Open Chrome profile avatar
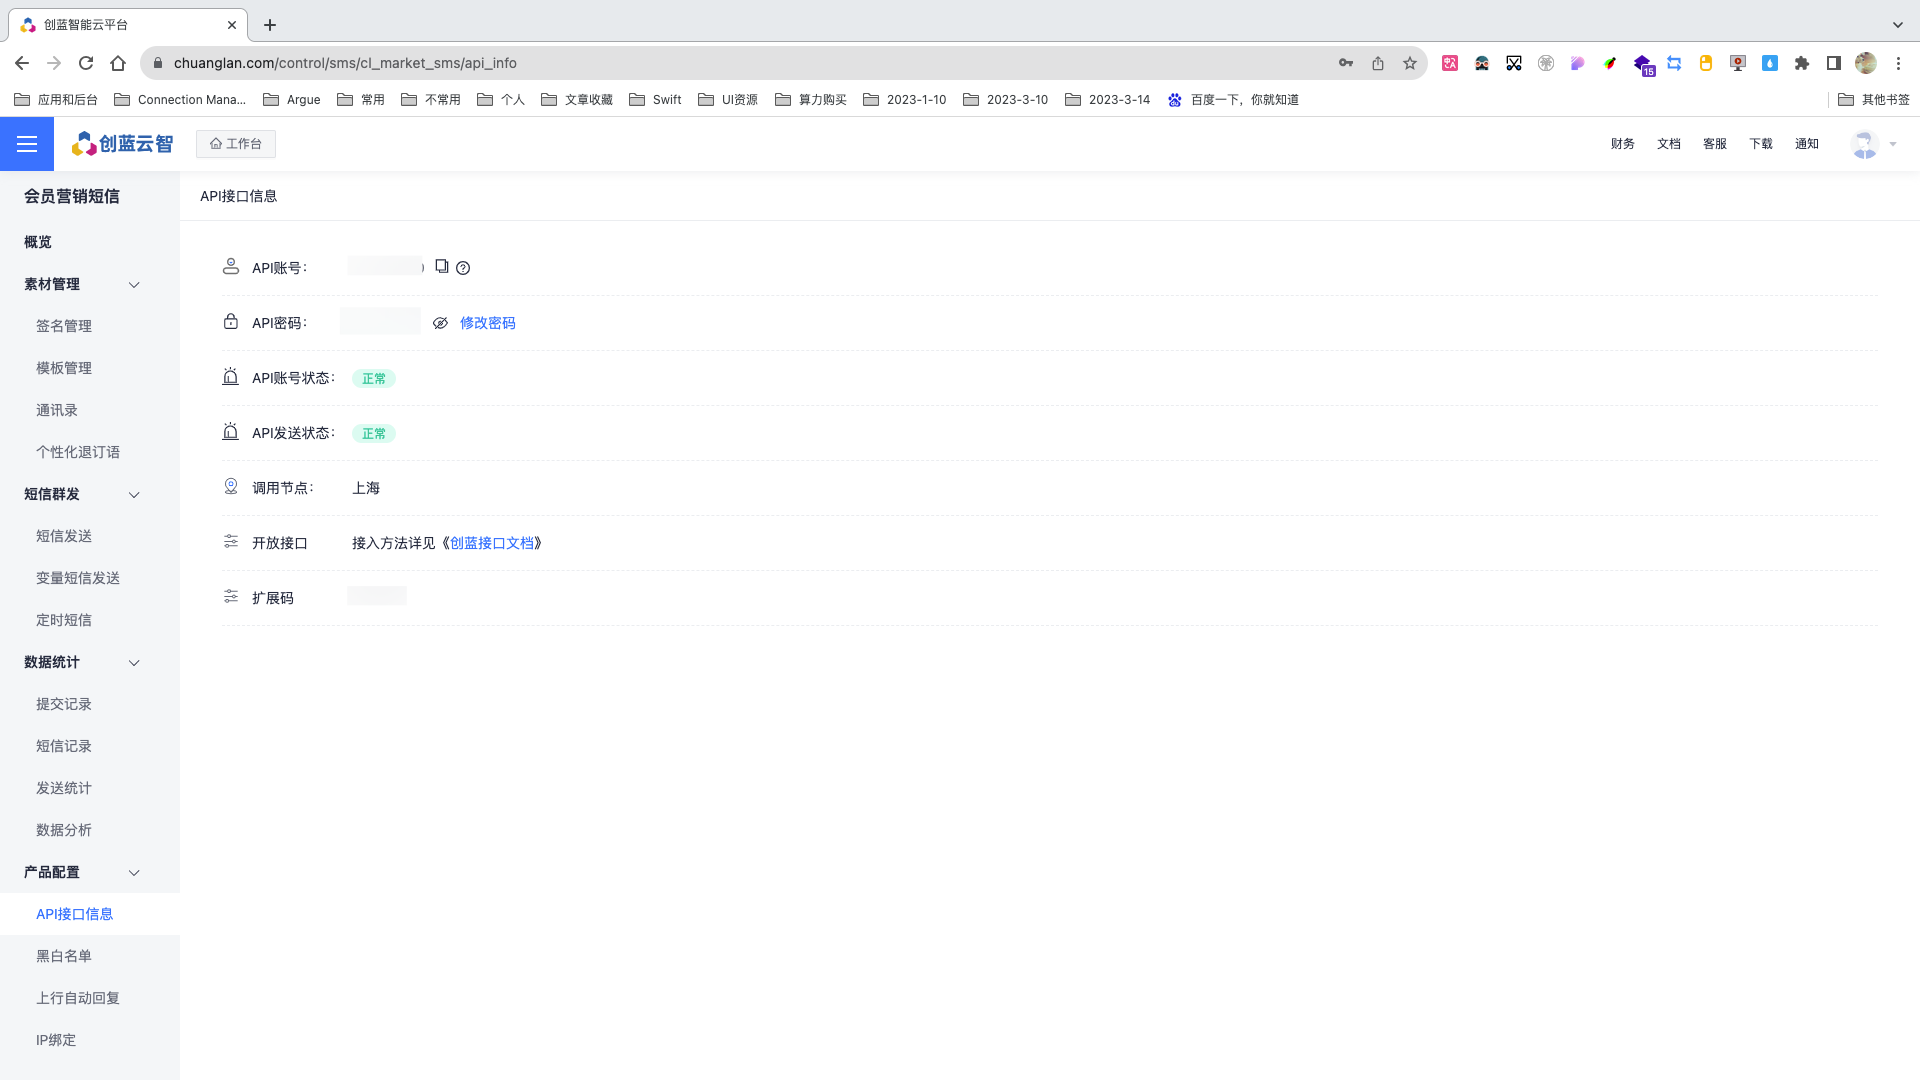1920x1080 pixels. pos(1866,63)
